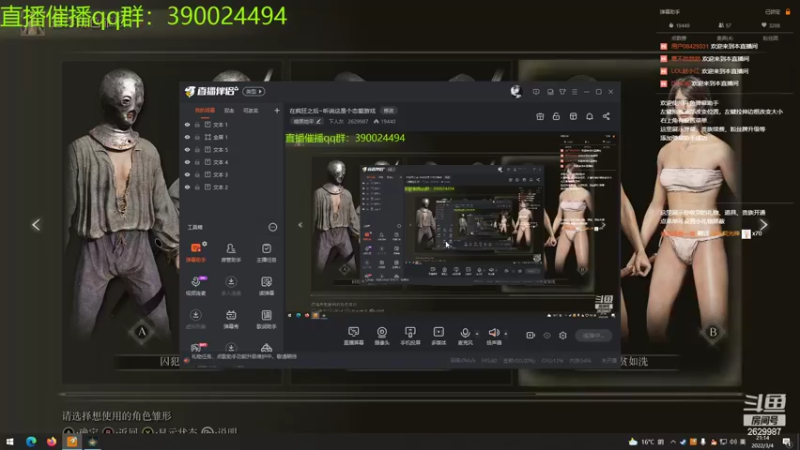The image size is (800, 450).
Task: Select the 全屏 1 layer row
Action: (x=232, y=137)
